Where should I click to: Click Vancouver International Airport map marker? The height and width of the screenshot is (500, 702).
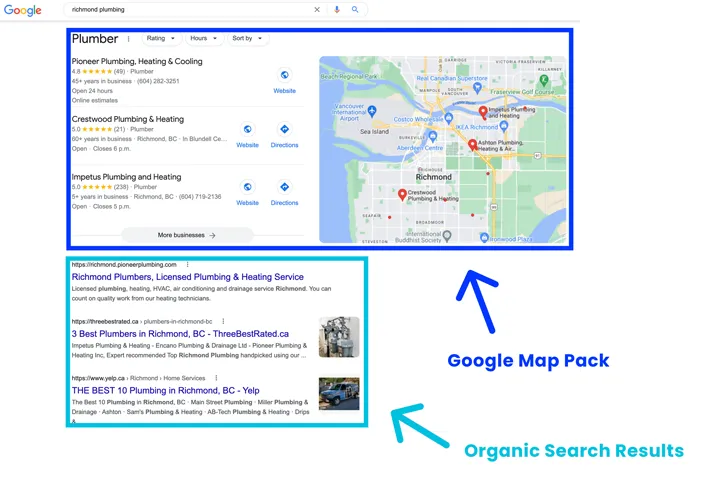(372, 111)
